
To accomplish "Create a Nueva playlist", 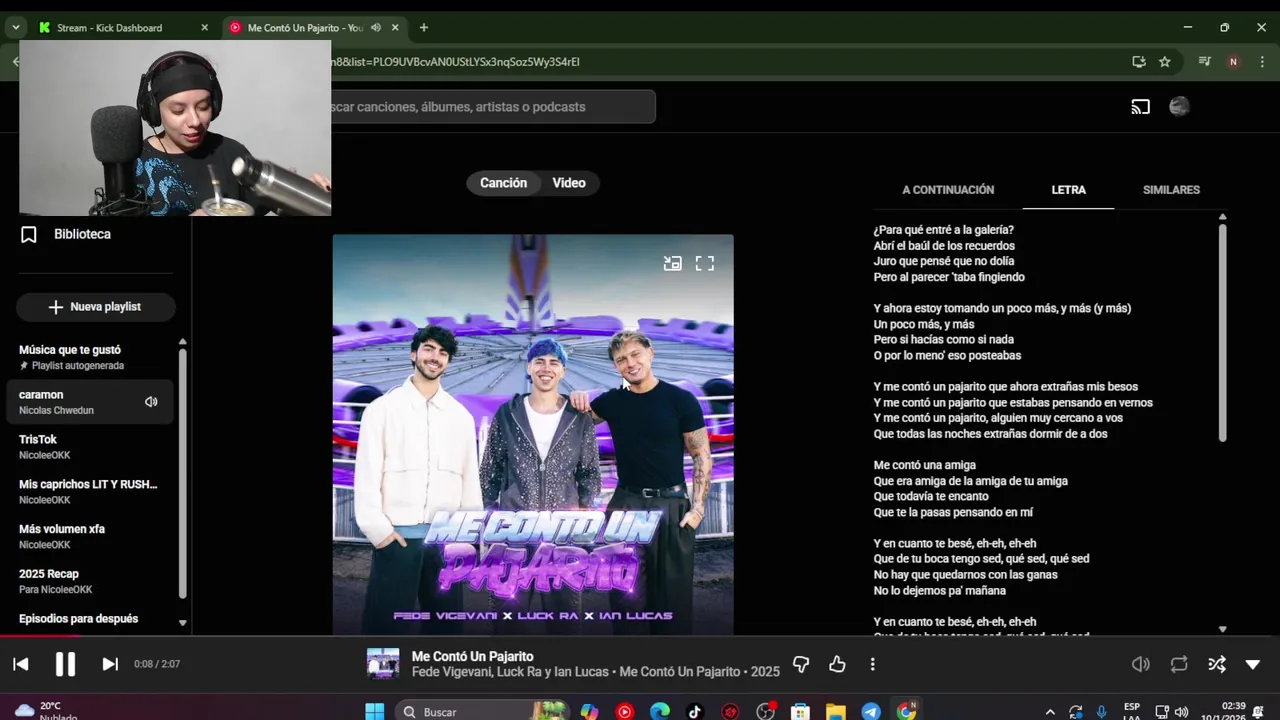I will click(x=96, y=307).
